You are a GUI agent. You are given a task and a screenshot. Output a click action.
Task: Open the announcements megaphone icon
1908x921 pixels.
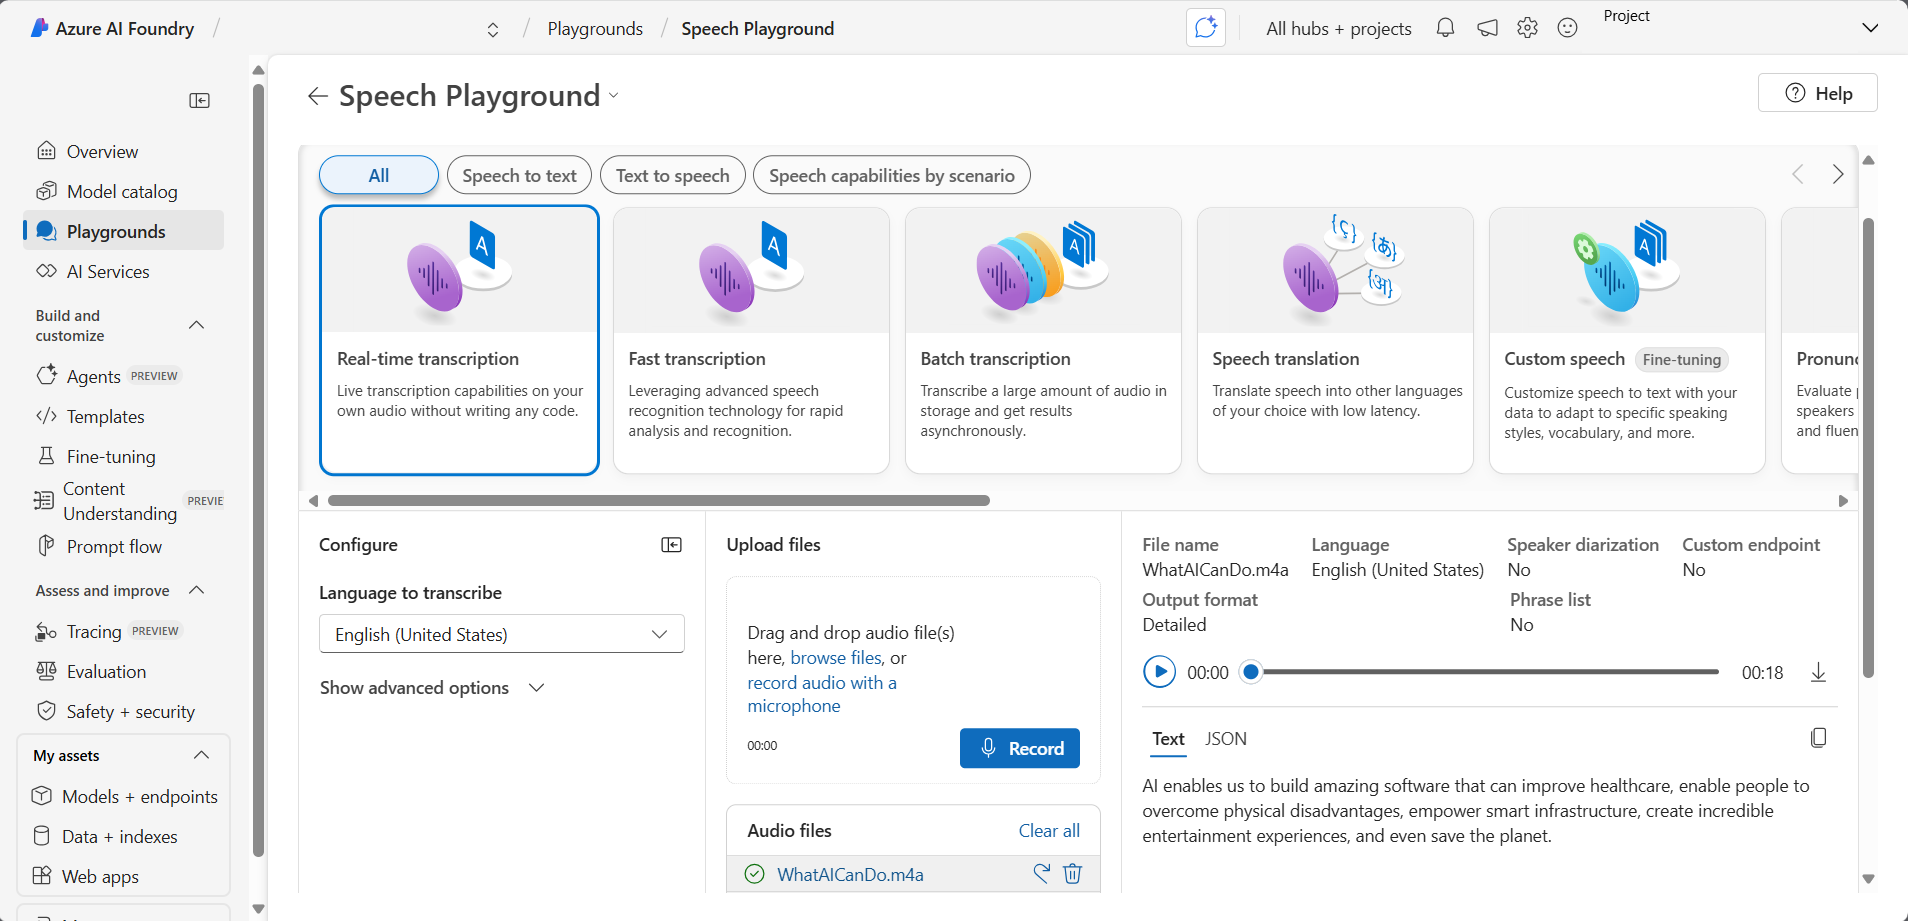click(1487, 28)
